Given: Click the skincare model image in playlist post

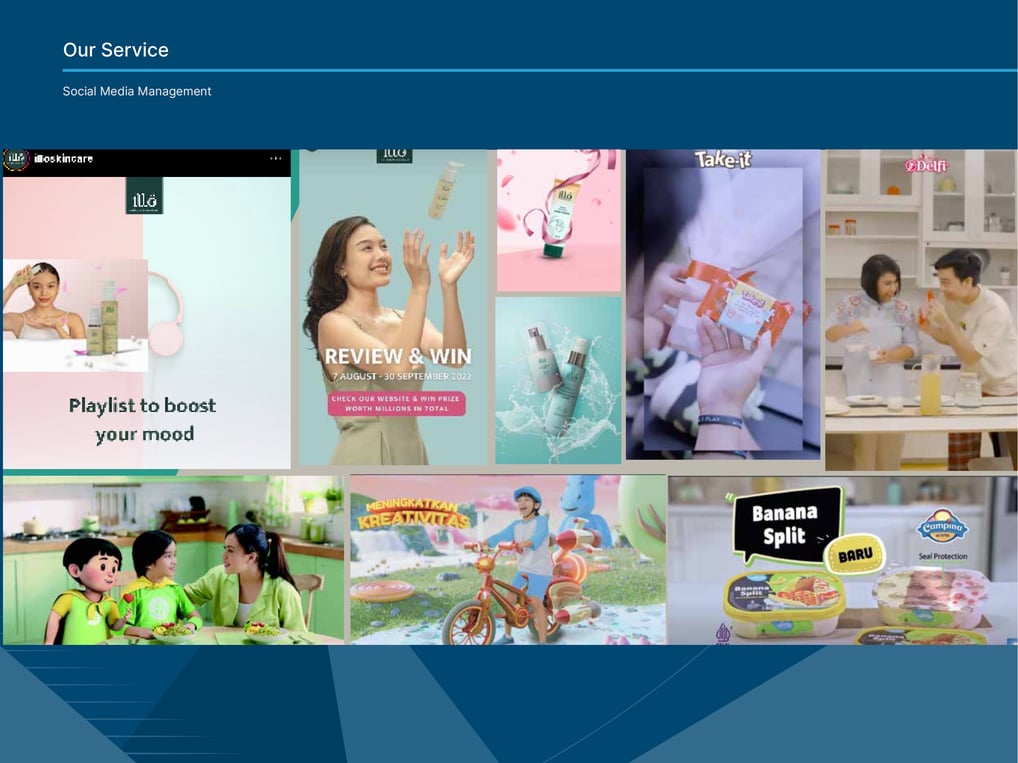Looking at the screenshot, I should click(75, 315).
